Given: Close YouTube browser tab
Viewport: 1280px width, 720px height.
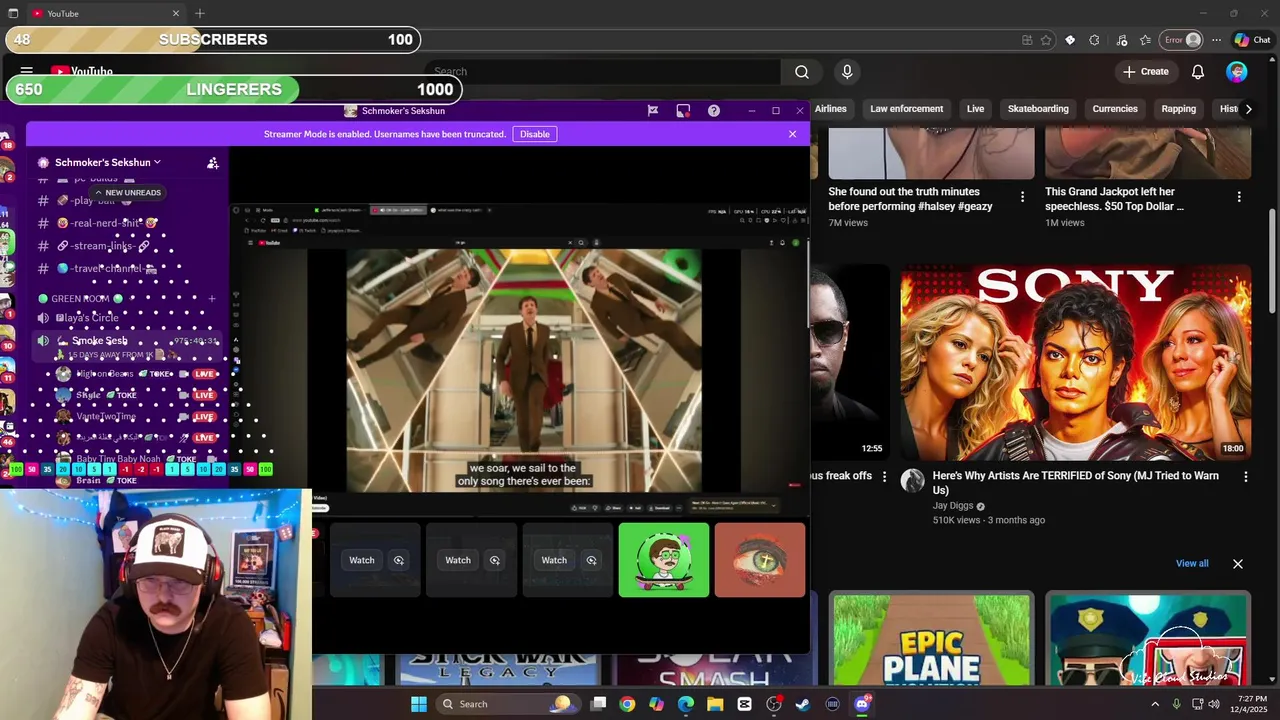Looking at the screenshot, I should 176,13.
